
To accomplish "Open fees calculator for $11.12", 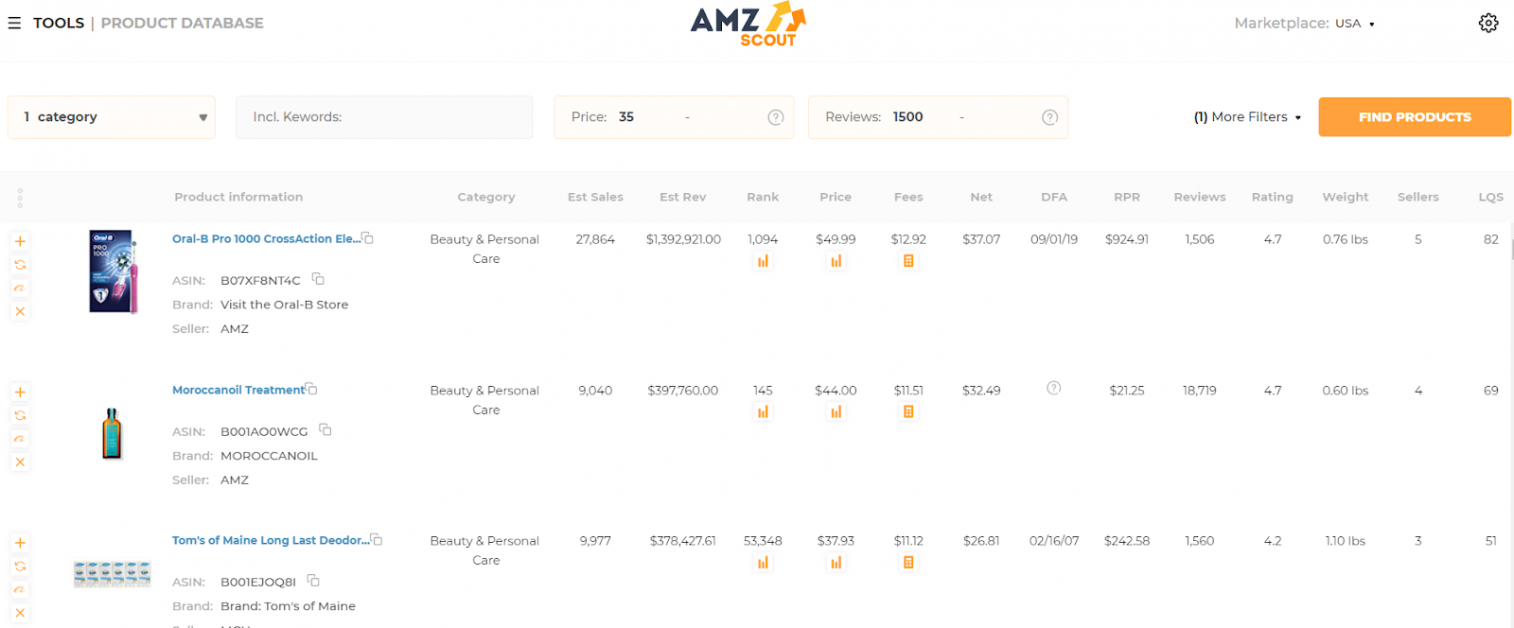I will (909, 563).
